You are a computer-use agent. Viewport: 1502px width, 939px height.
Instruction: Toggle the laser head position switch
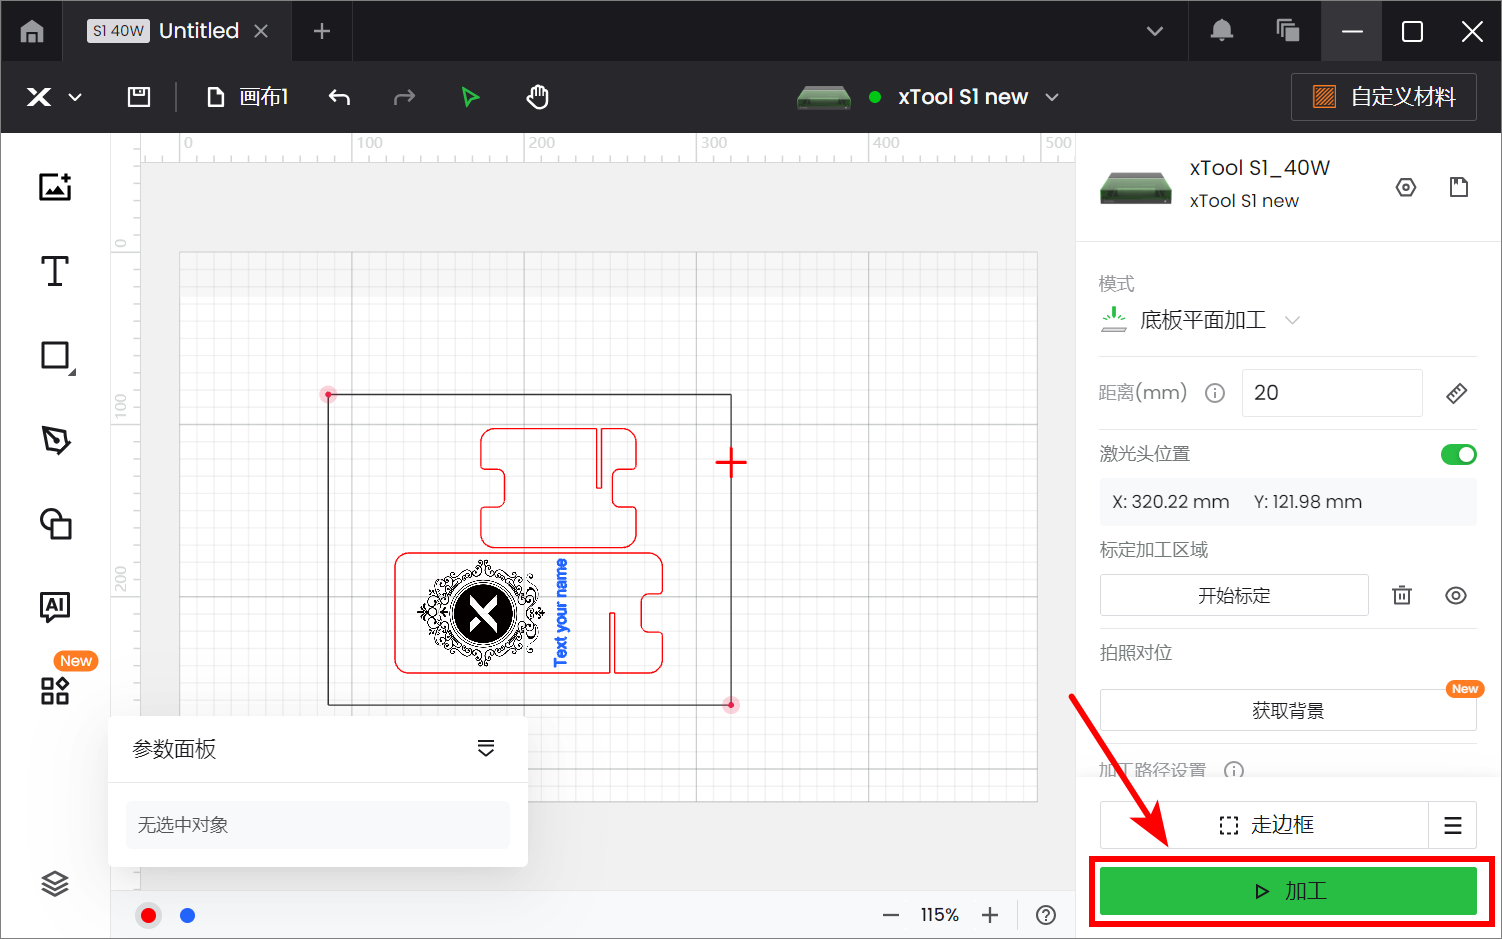(1458, 455)
